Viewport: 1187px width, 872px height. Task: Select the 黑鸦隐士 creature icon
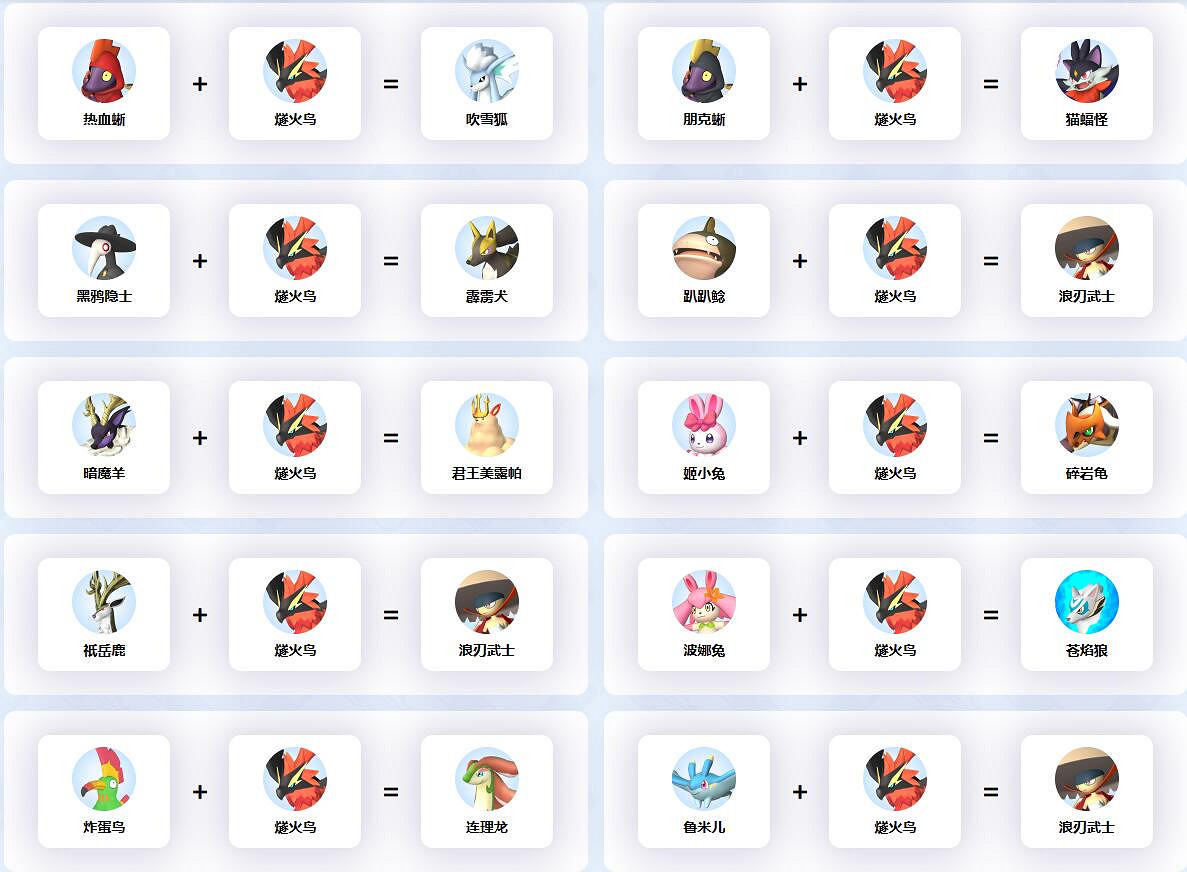pos(104,248)
